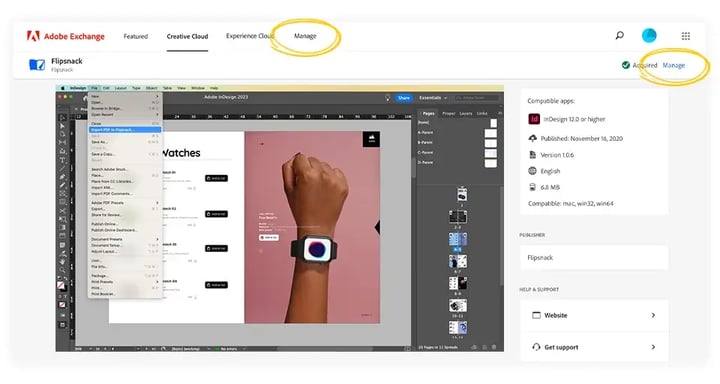Image resolution: width=720 pixels, height=384 pixels.
Task: Open the Adobe apps grid icon
Action: click(686, 36)
